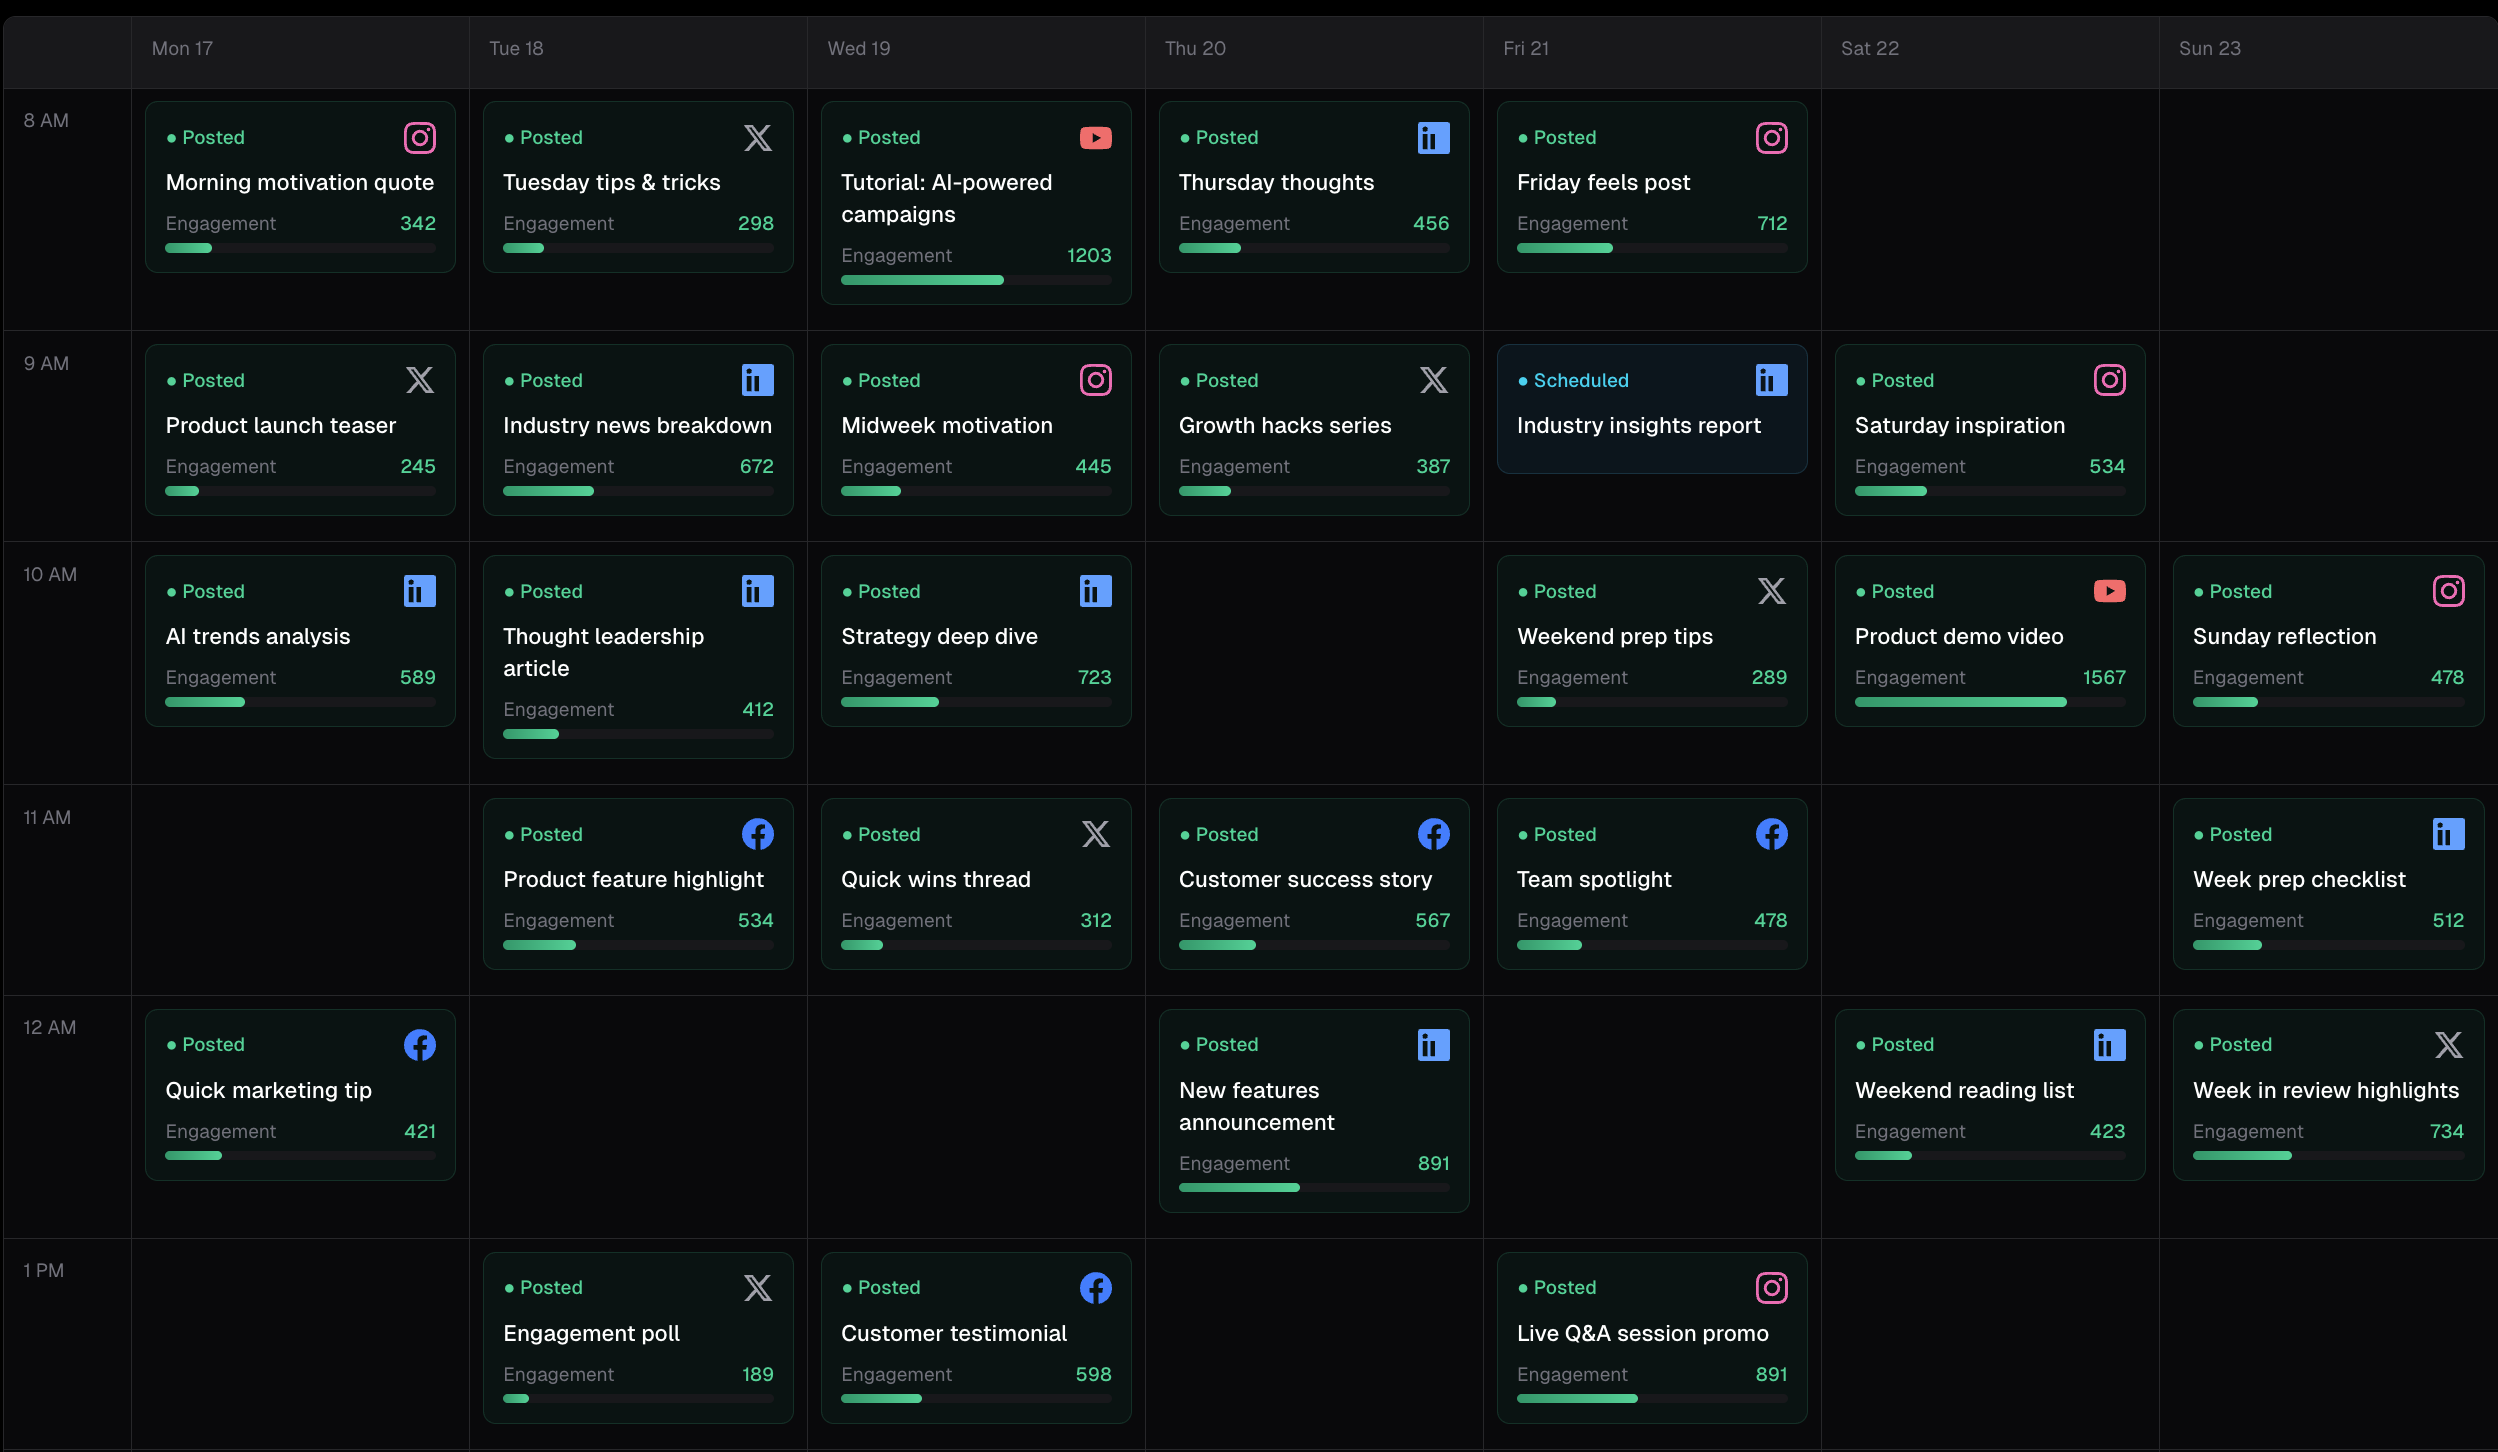Viewport: 2498px width, 1452px height.
Task: Toggle the Posted indicator on Weekend prep tips
Action: pyautogui.click(x=1522, y=591)
